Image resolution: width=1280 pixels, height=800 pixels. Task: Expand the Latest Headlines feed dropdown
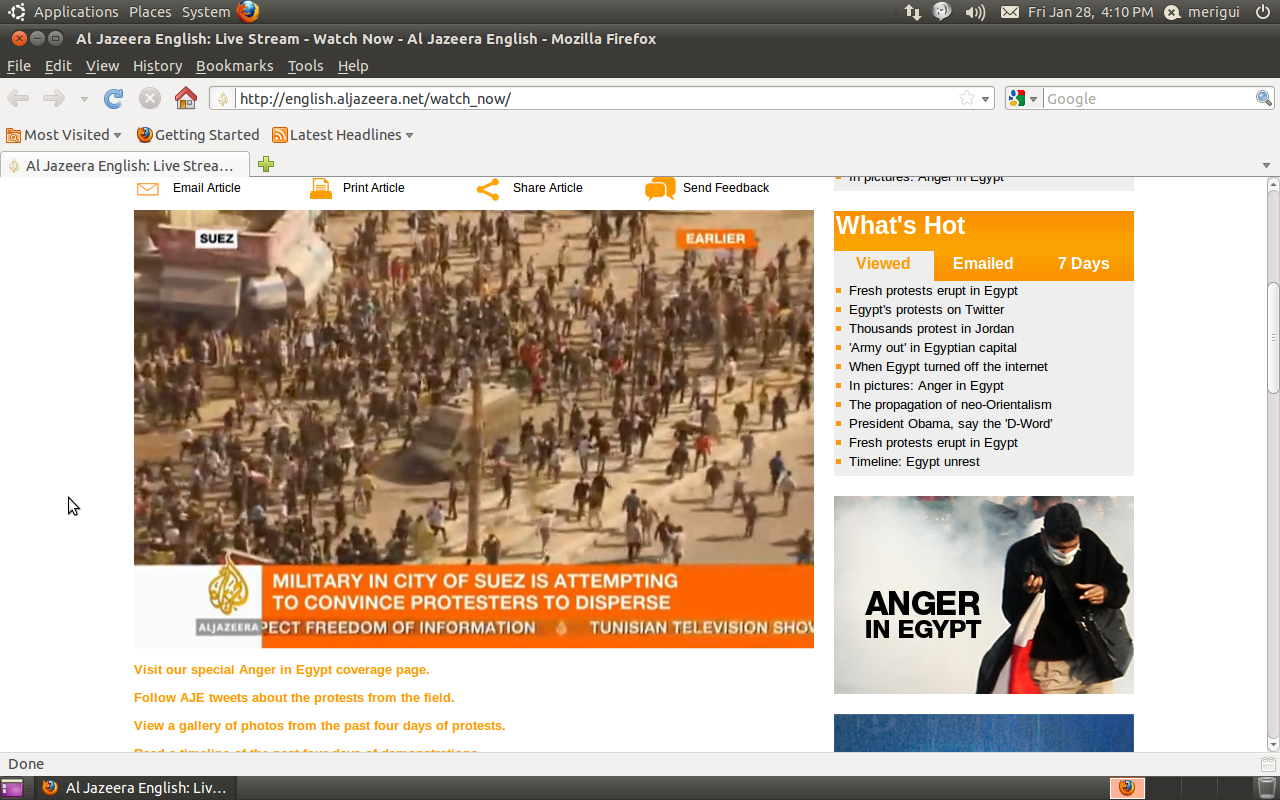pos(343,135)
